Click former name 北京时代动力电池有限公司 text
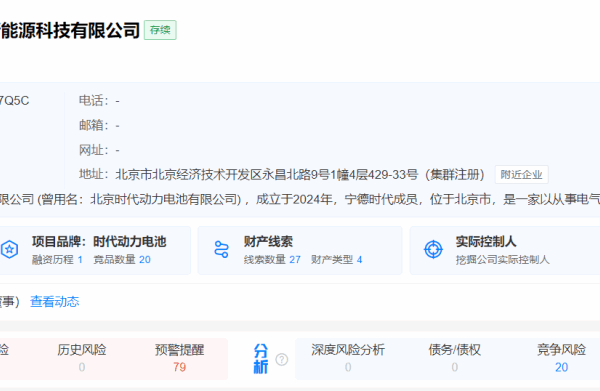Viewport: 600px width, 391px height. tap(163, 199)
